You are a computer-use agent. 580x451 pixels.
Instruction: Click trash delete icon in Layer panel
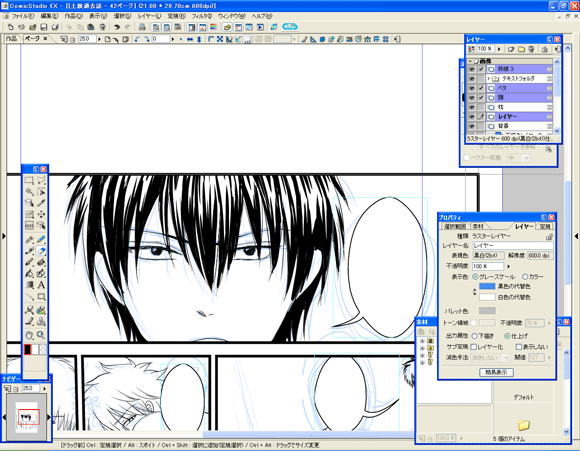click(531, 49)
